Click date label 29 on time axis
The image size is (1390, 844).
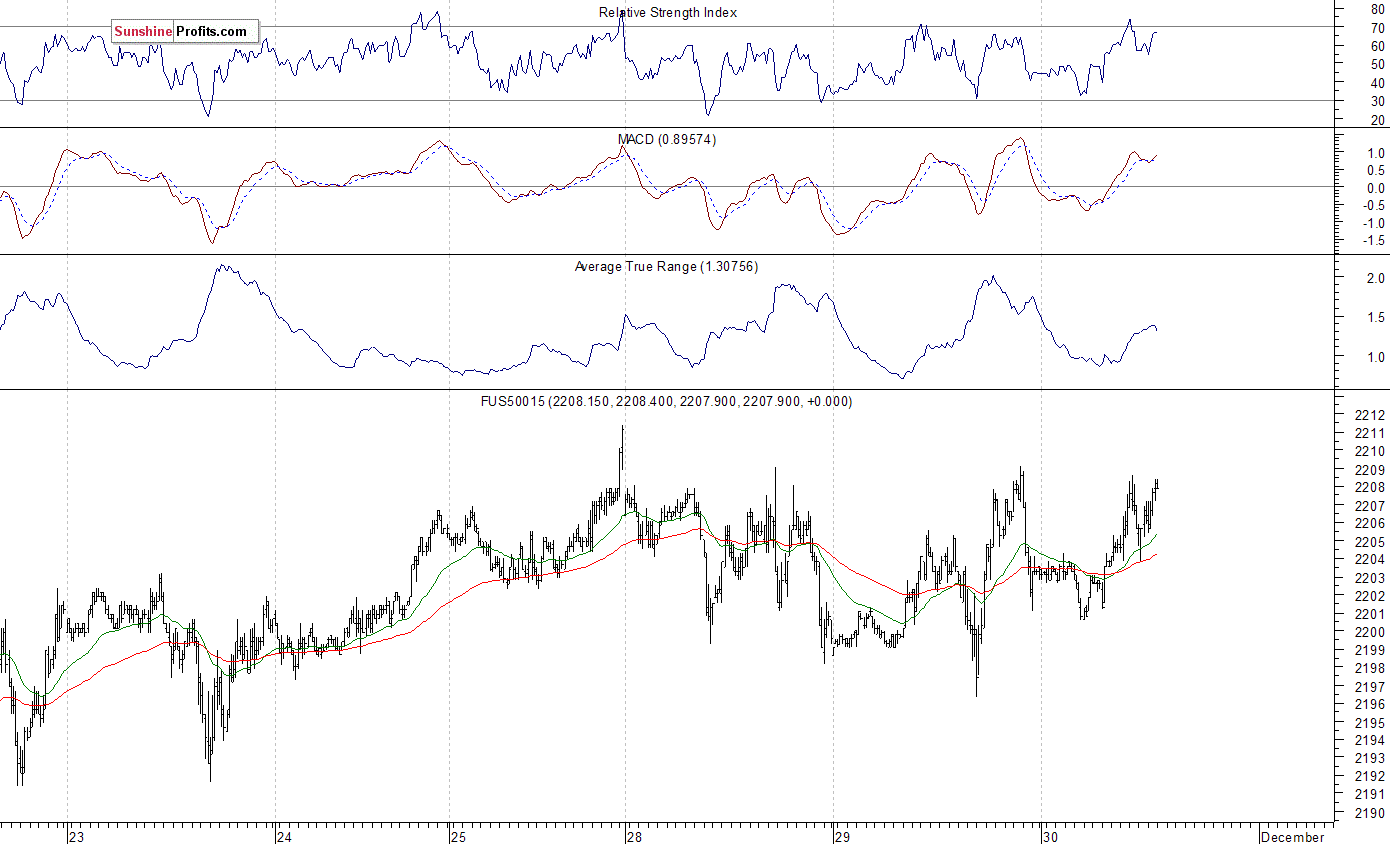843,836
